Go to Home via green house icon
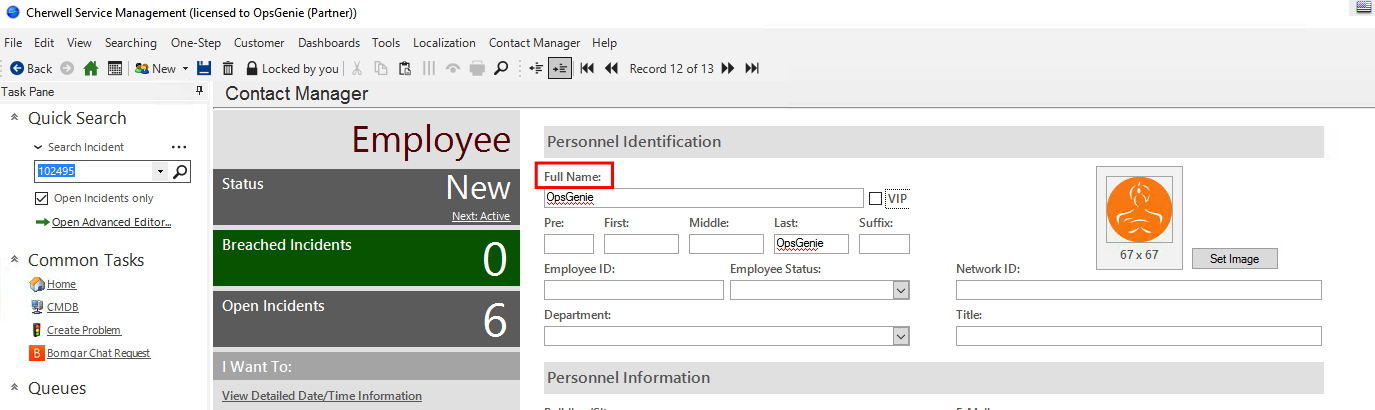Screen dimensions: 1375x410 click(91, 68)
